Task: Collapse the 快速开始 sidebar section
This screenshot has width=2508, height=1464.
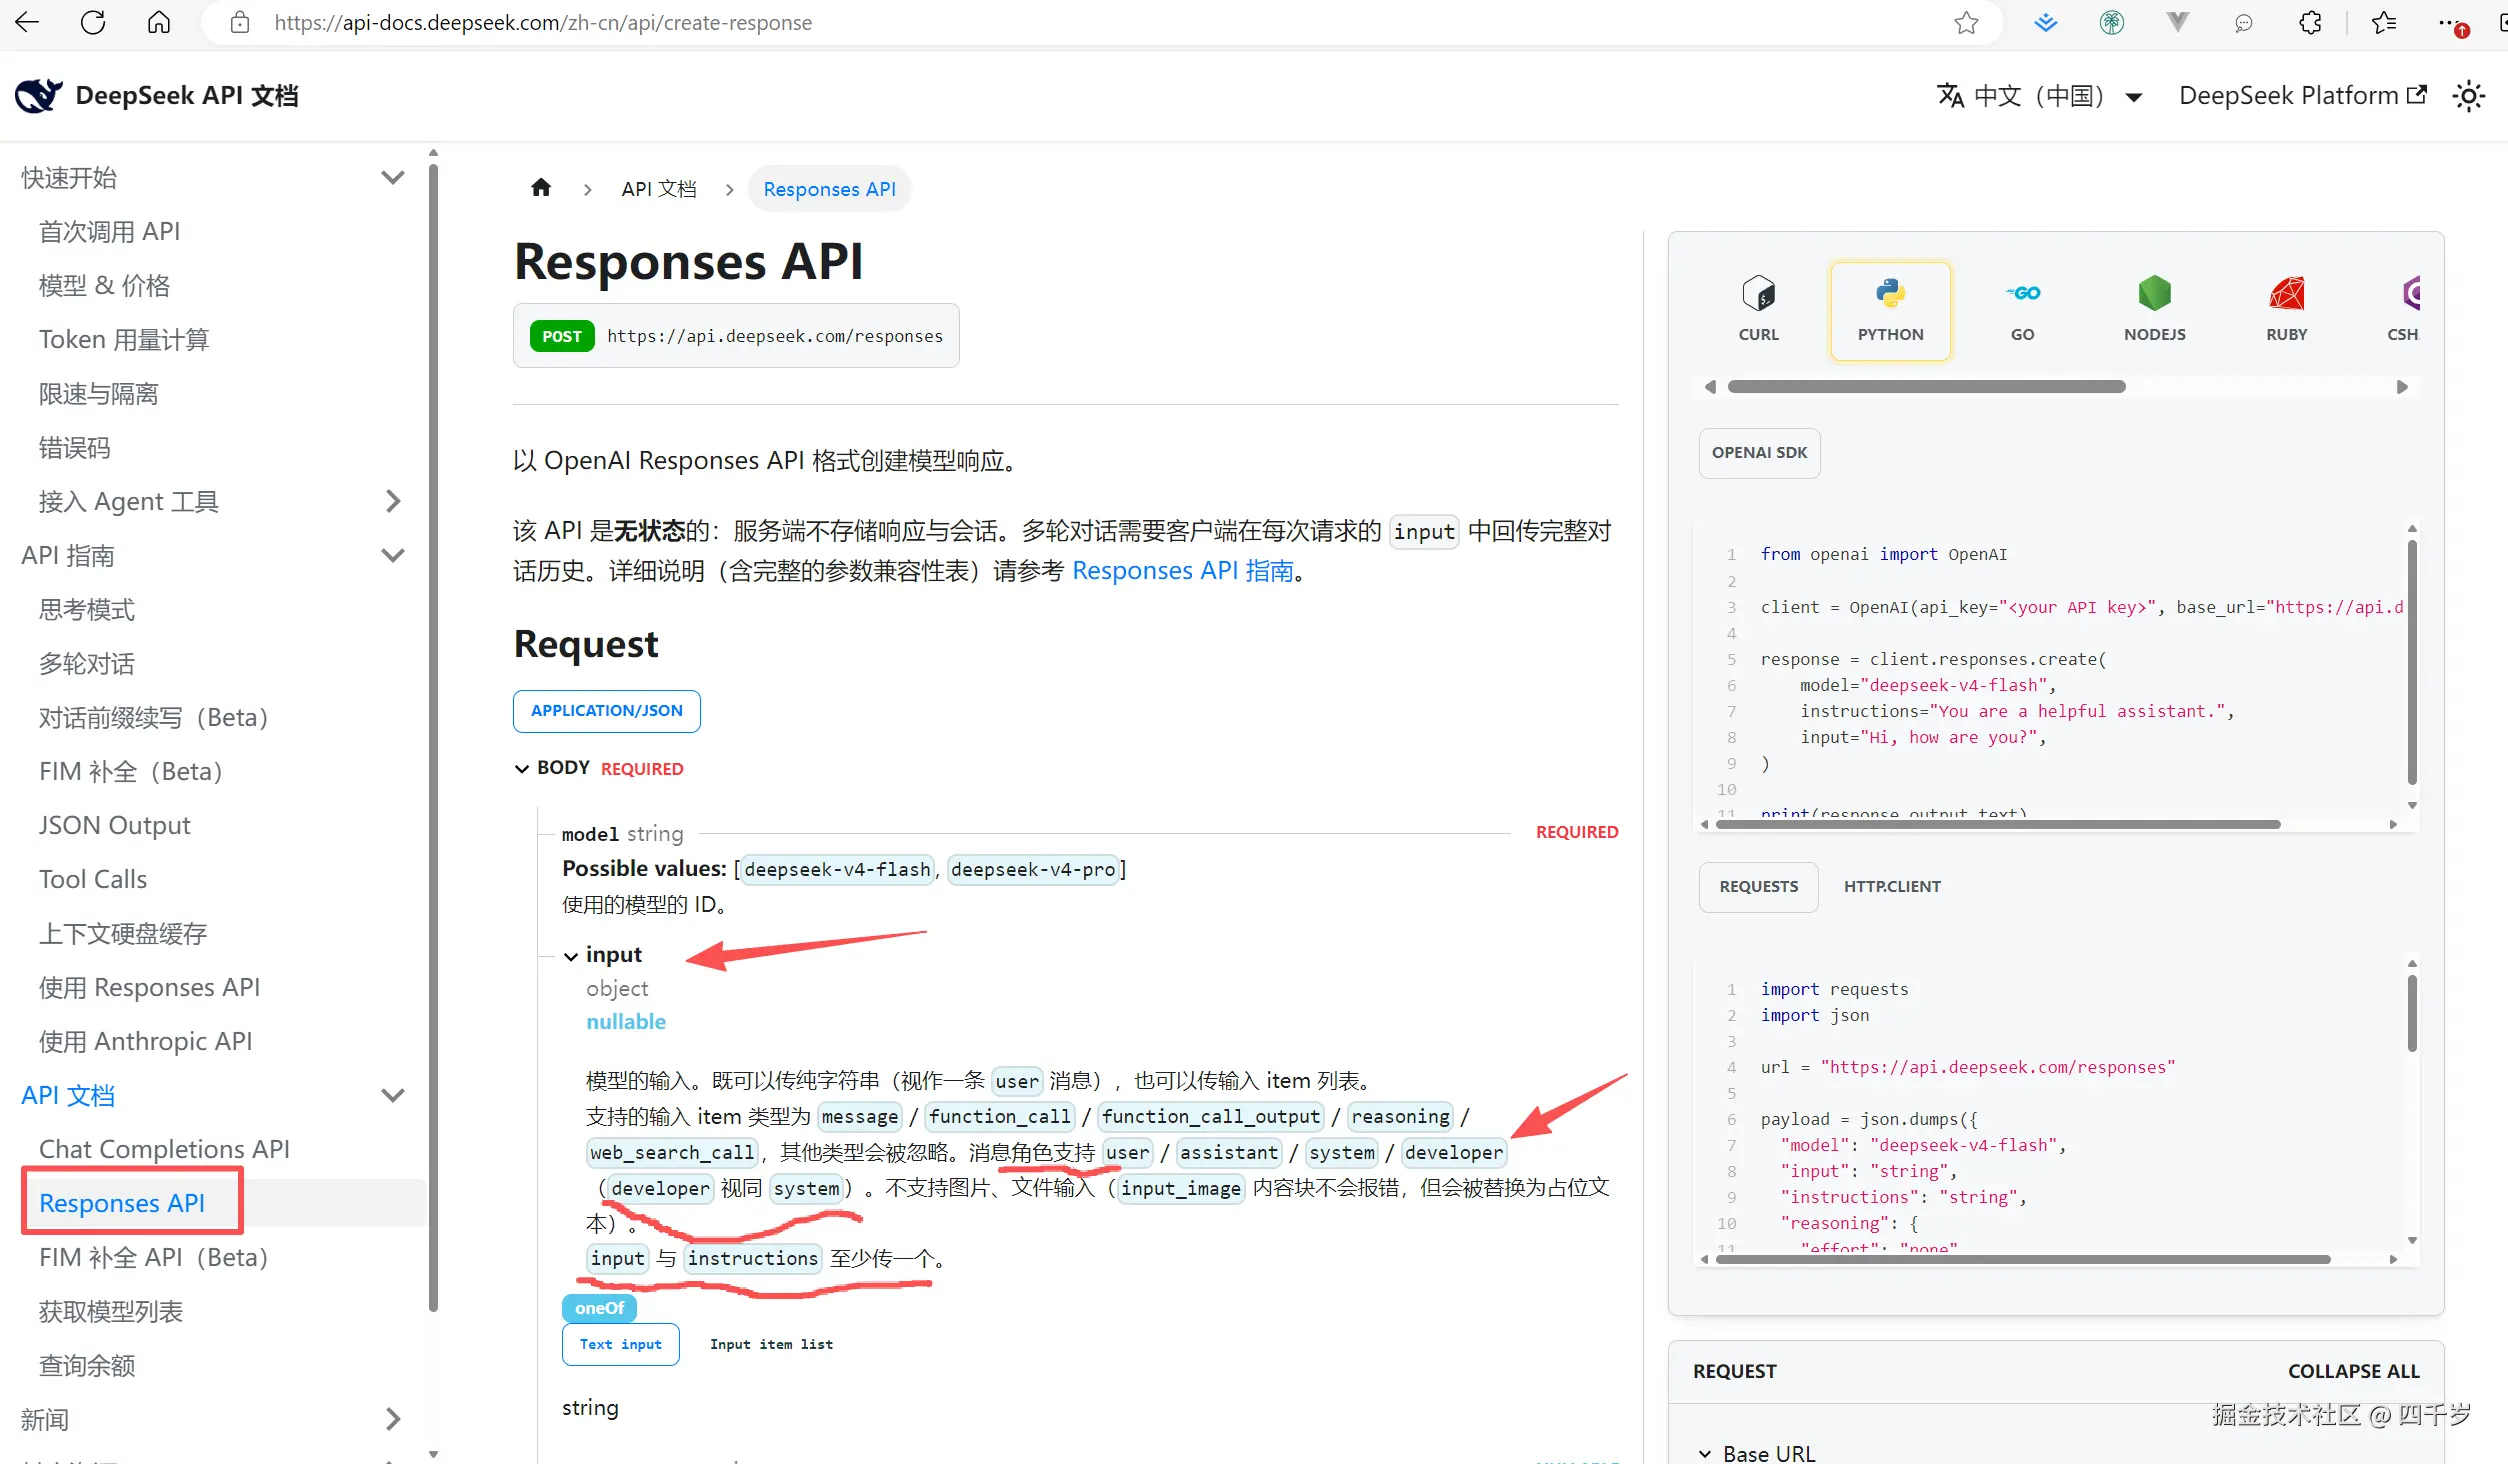Action: tap(393, 177)
